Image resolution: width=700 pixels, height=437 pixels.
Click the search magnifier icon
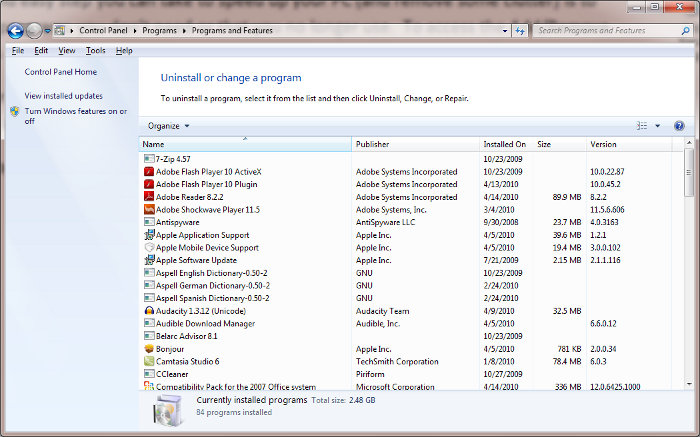pyautogui.click(x=686, y=31)
